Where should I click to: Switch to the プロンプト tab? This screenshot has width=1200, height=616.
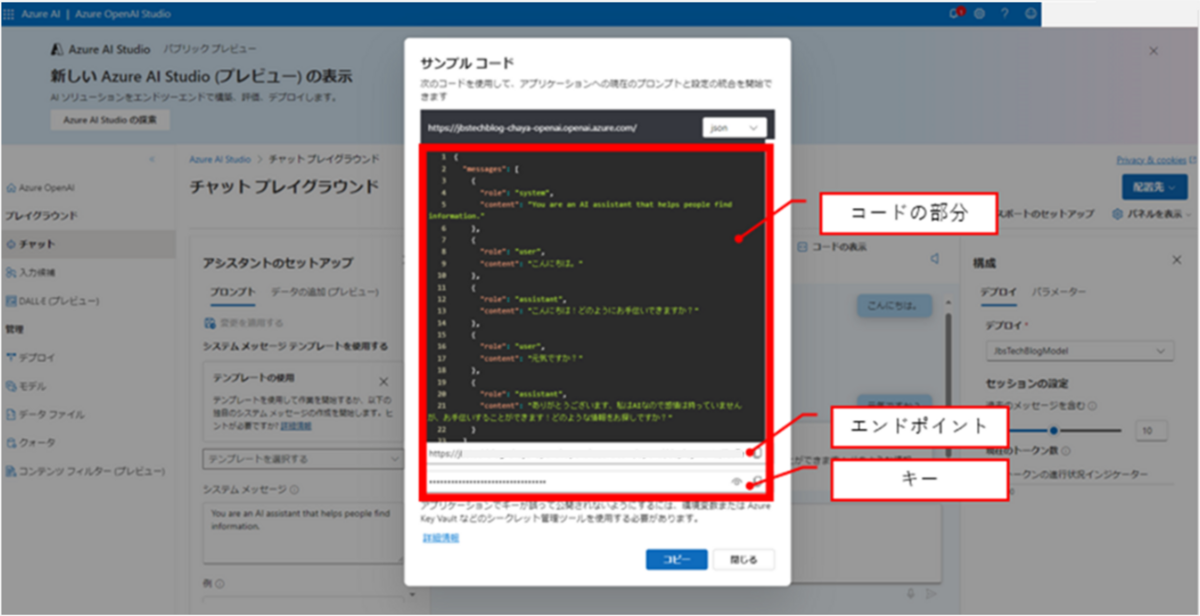232,291
